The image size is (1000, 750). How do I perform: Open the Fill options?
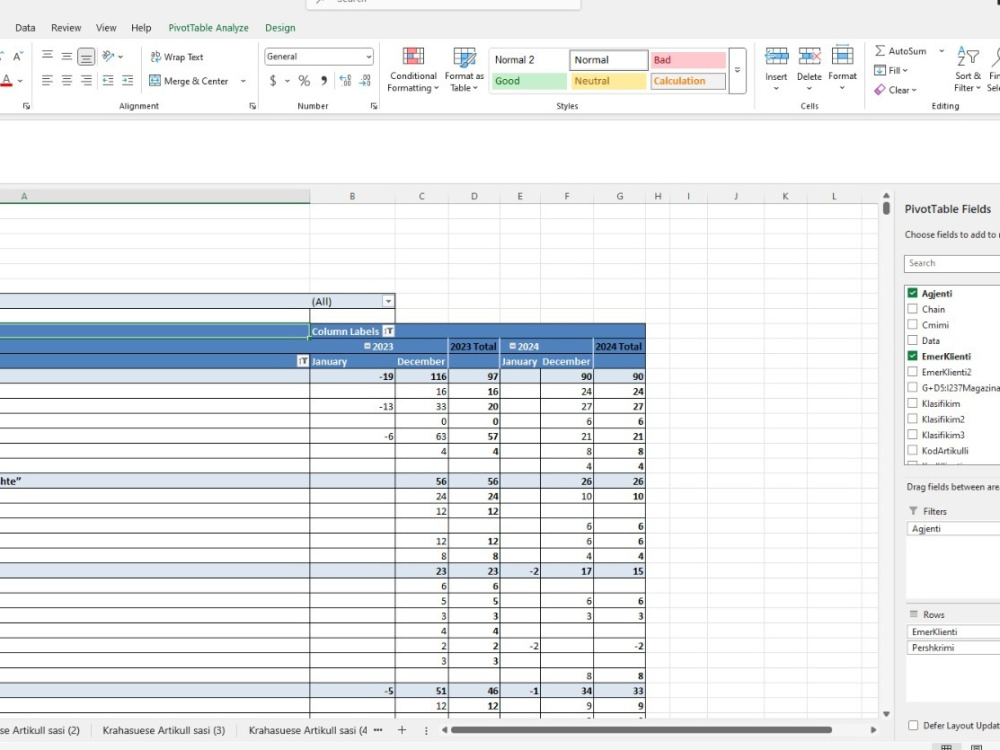891,70
